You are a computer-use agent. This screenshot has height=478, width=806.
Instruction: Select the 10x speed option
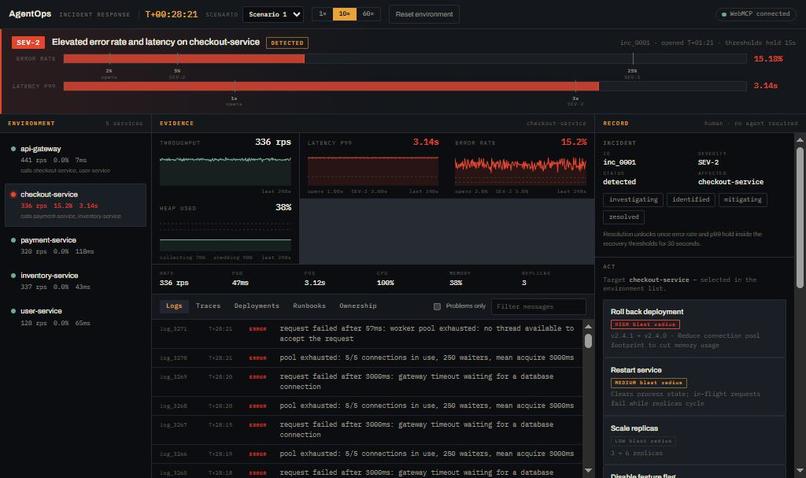pos(344,14)
